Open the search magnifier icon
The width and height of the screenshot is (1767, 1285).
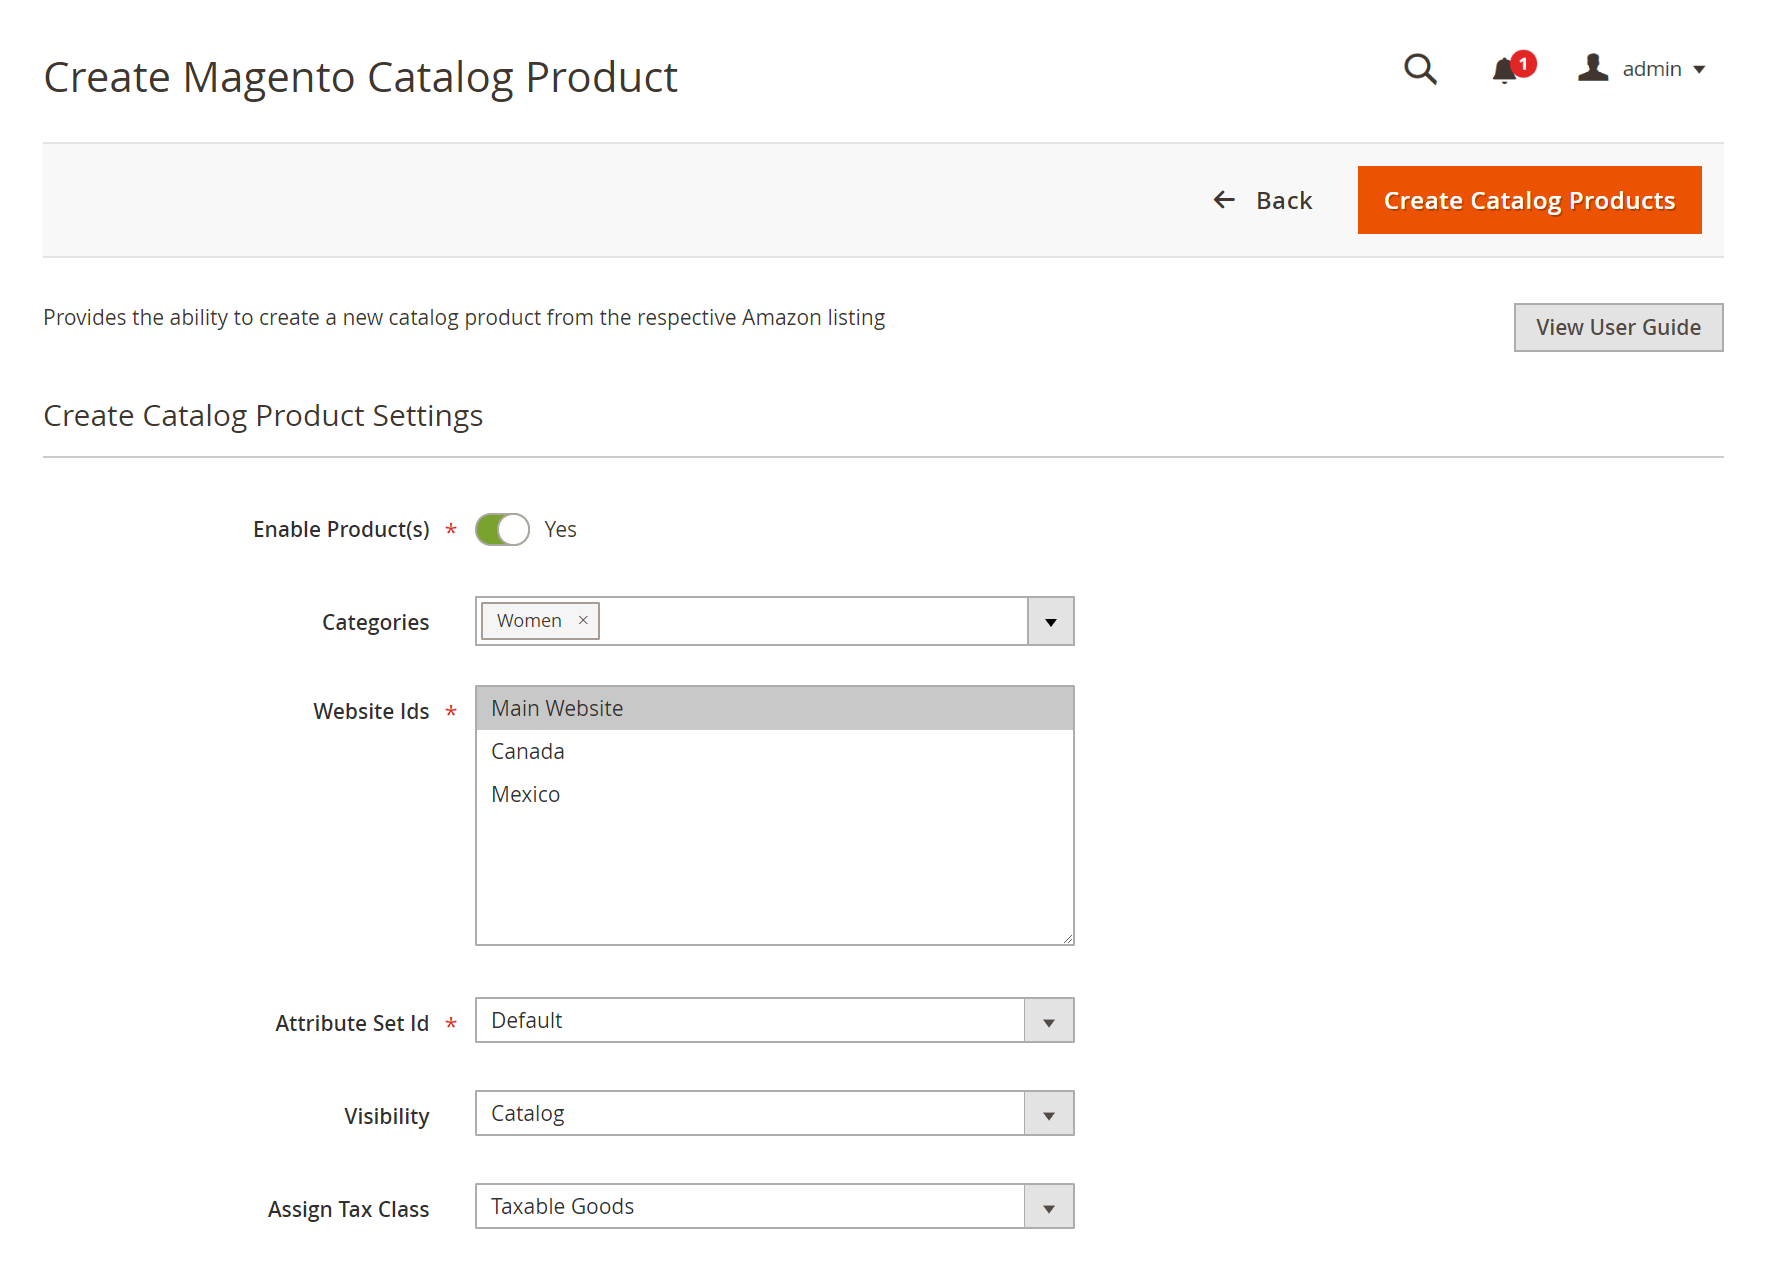[1420, 69]
